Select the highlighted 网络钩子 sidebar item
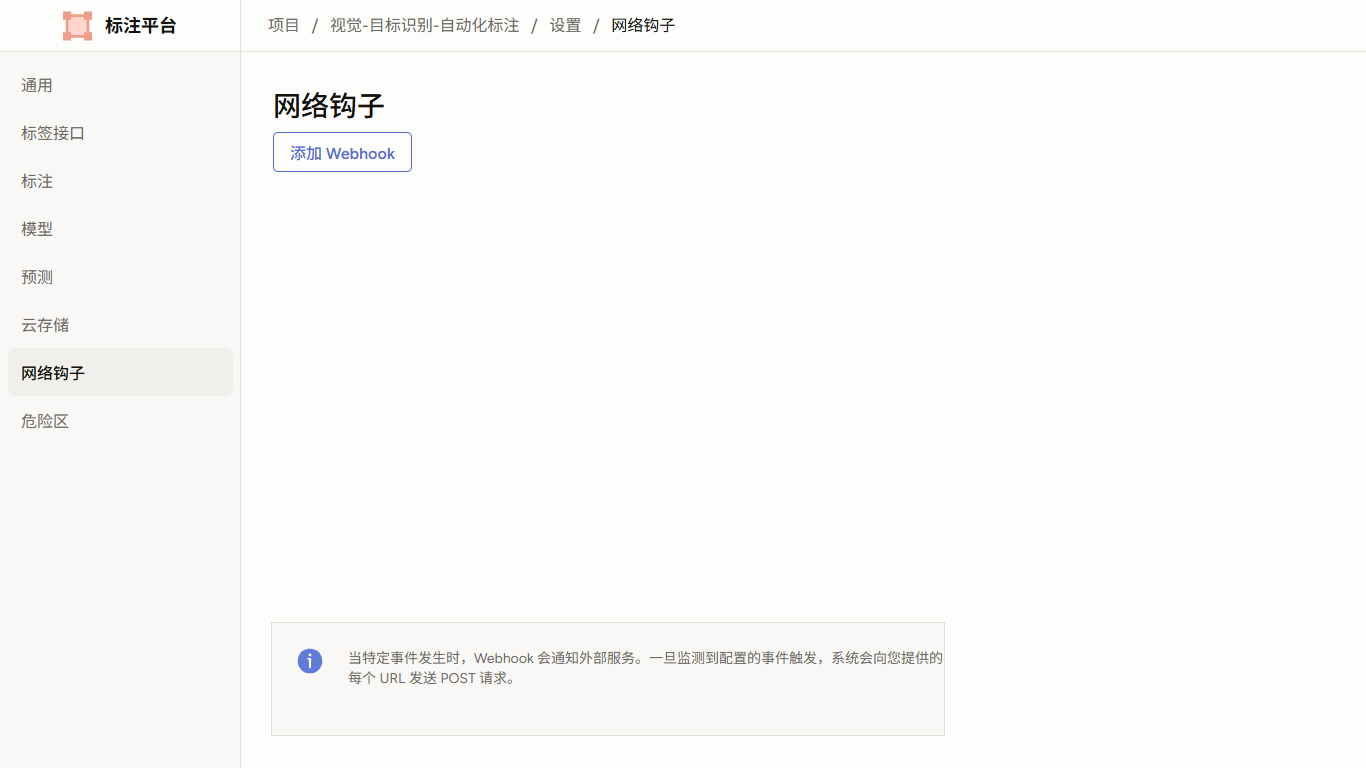The height and width of the screenshot is (768, 1366). click(x=120, y=372)
